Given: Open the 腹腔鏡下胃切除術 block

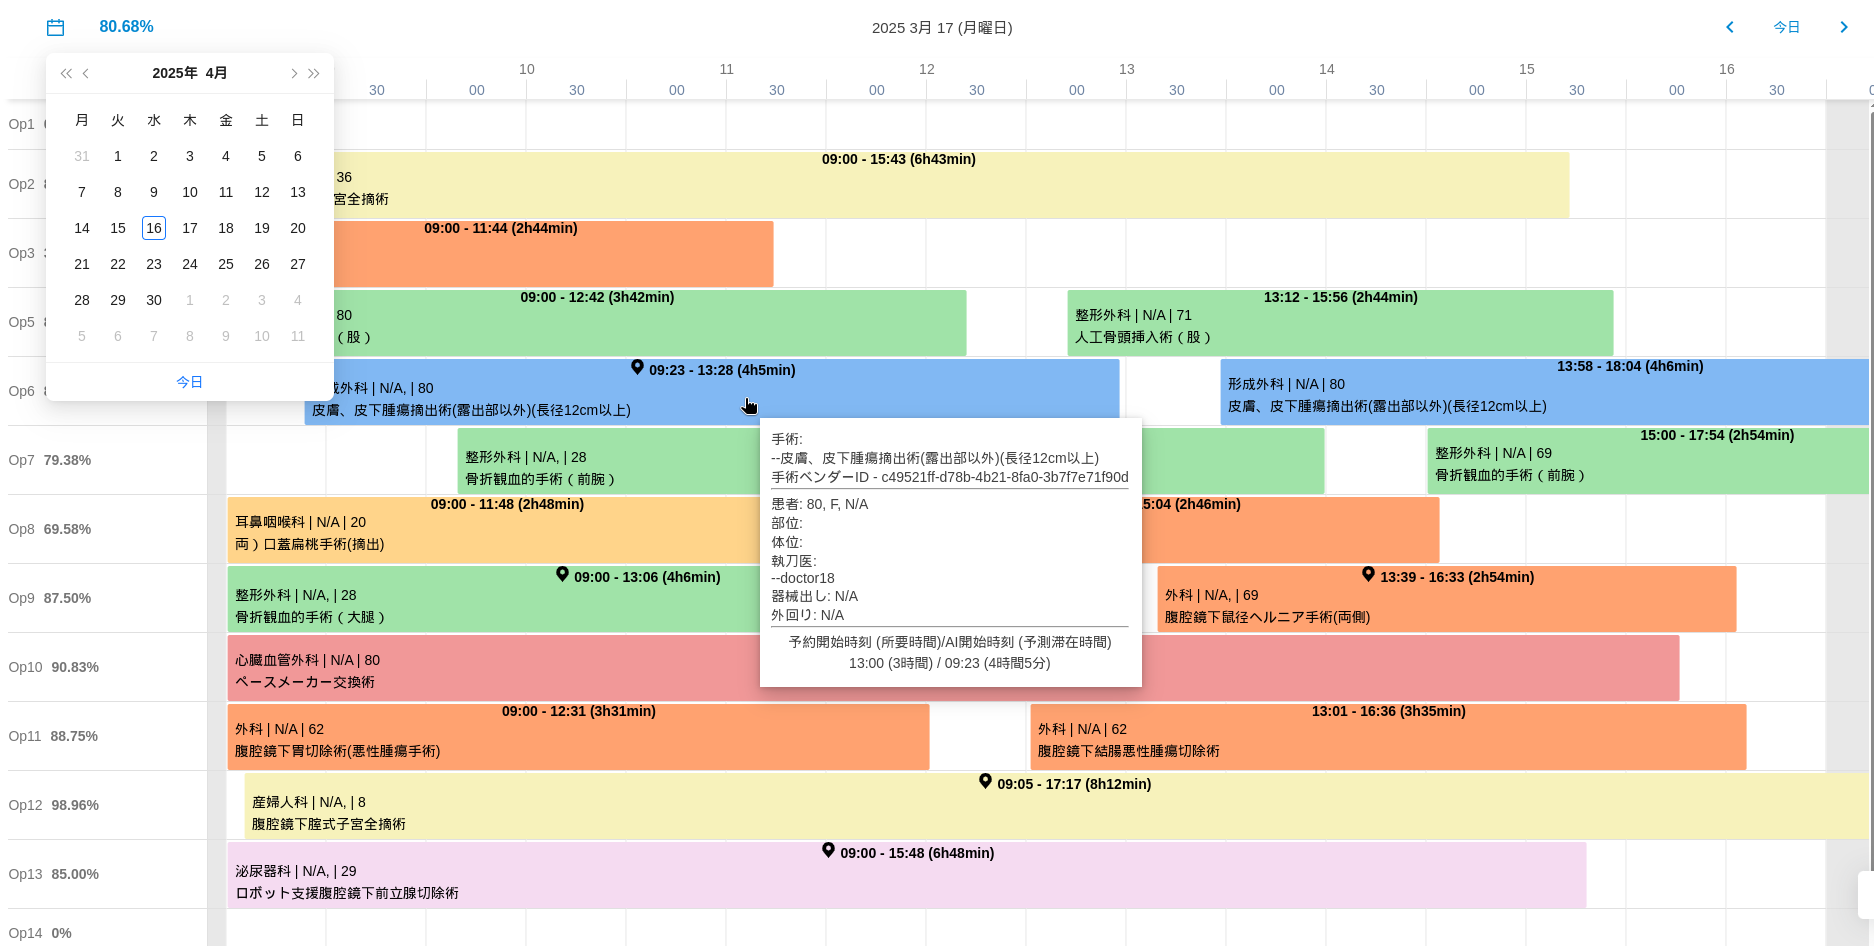Looking at the screenshot, I should 578,737.
